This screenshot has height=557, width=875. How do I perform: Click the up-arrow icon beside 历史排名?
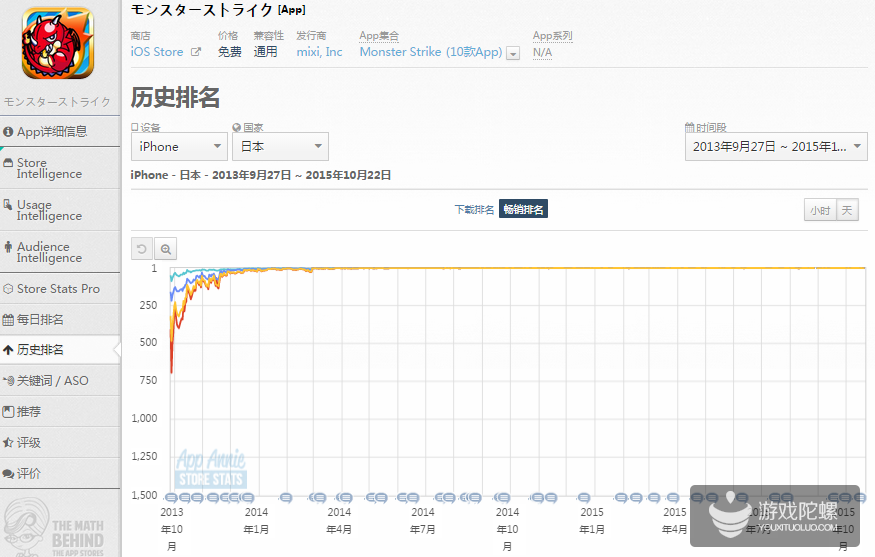pos(8,350)
